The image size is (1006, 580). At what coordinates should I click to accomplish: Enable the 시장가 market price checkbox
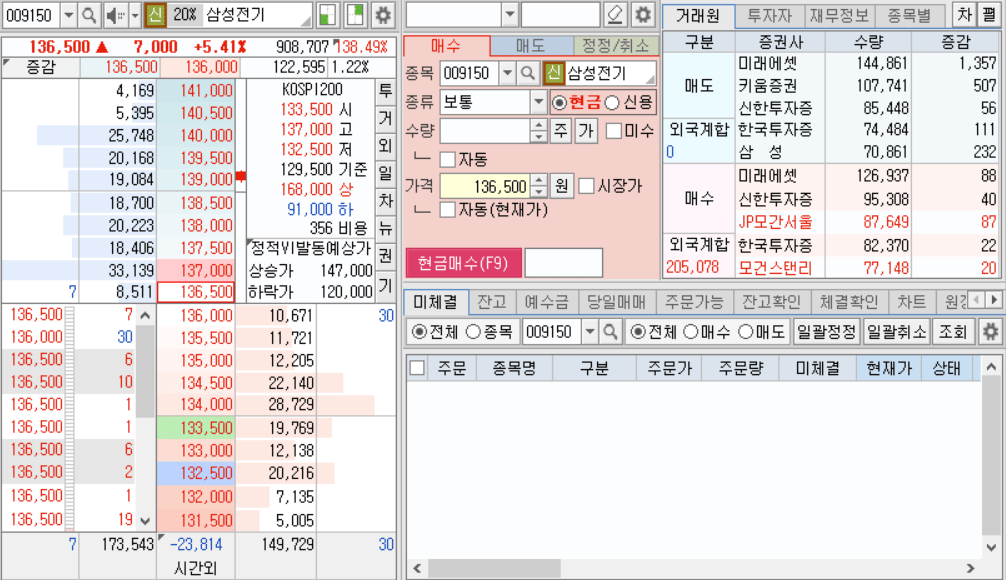coord(586,186)
